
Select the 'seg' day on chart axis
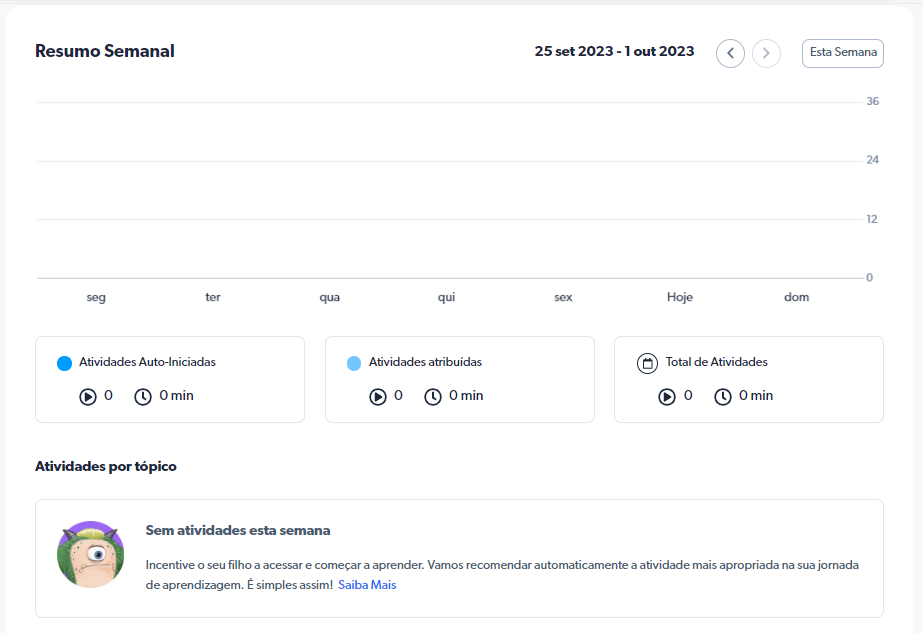click(96, 297)
